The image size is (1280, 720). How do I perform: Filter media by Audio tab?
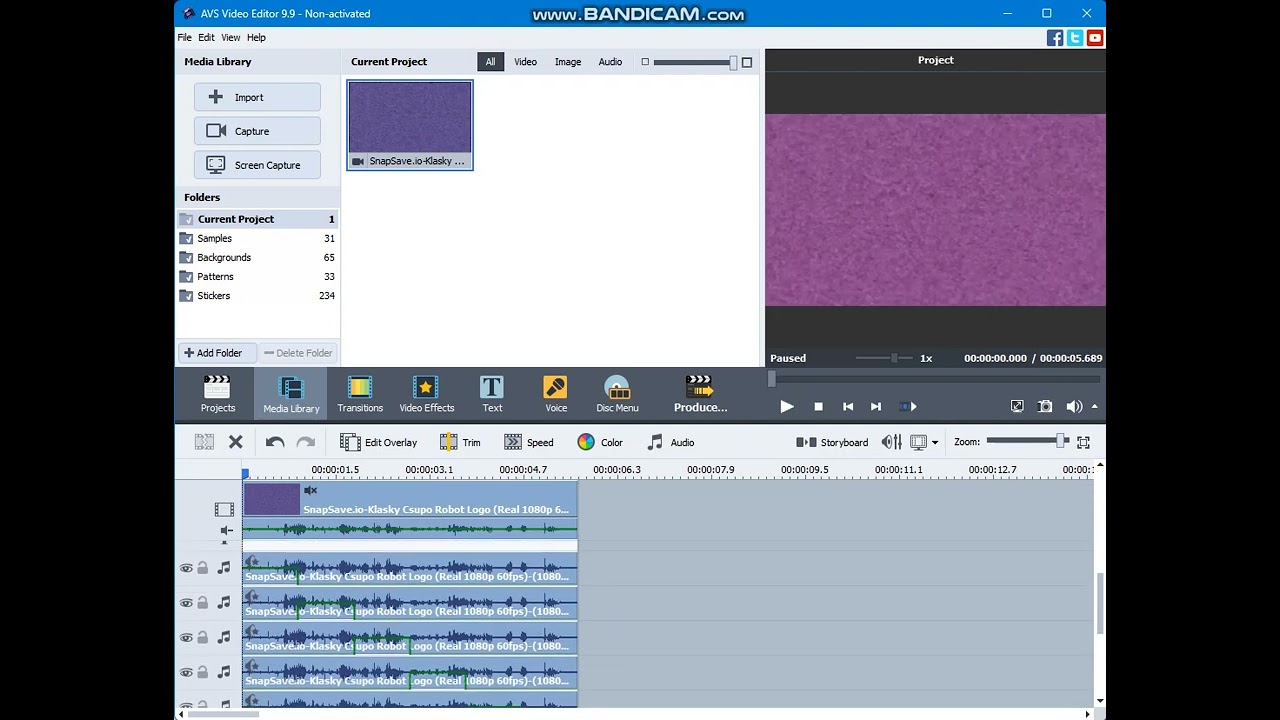610,62
